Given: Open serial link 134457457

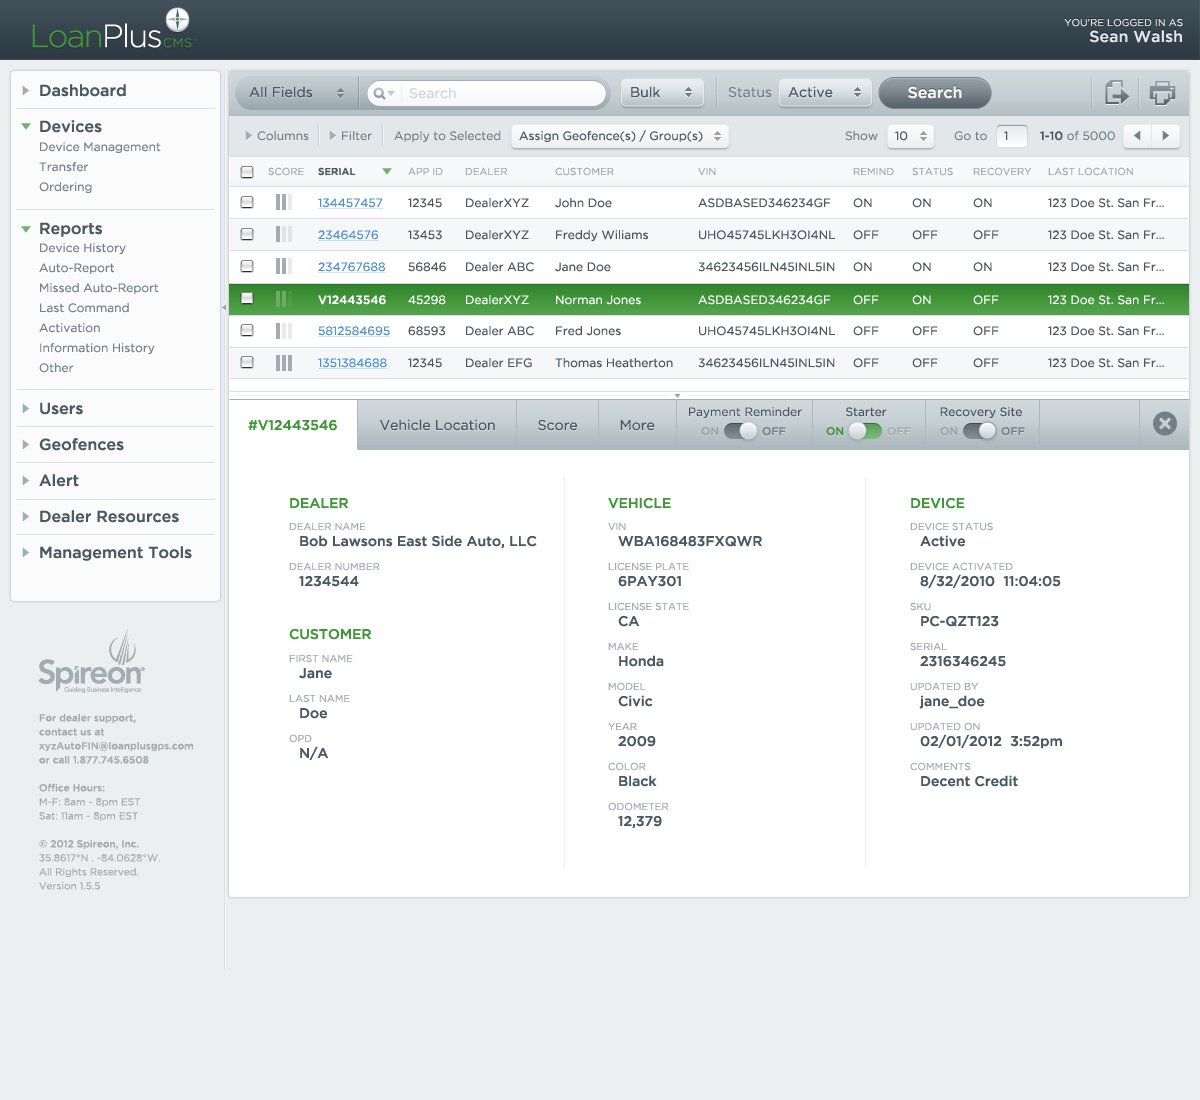Looking at the screenshot, I should [x=350, y=203].
